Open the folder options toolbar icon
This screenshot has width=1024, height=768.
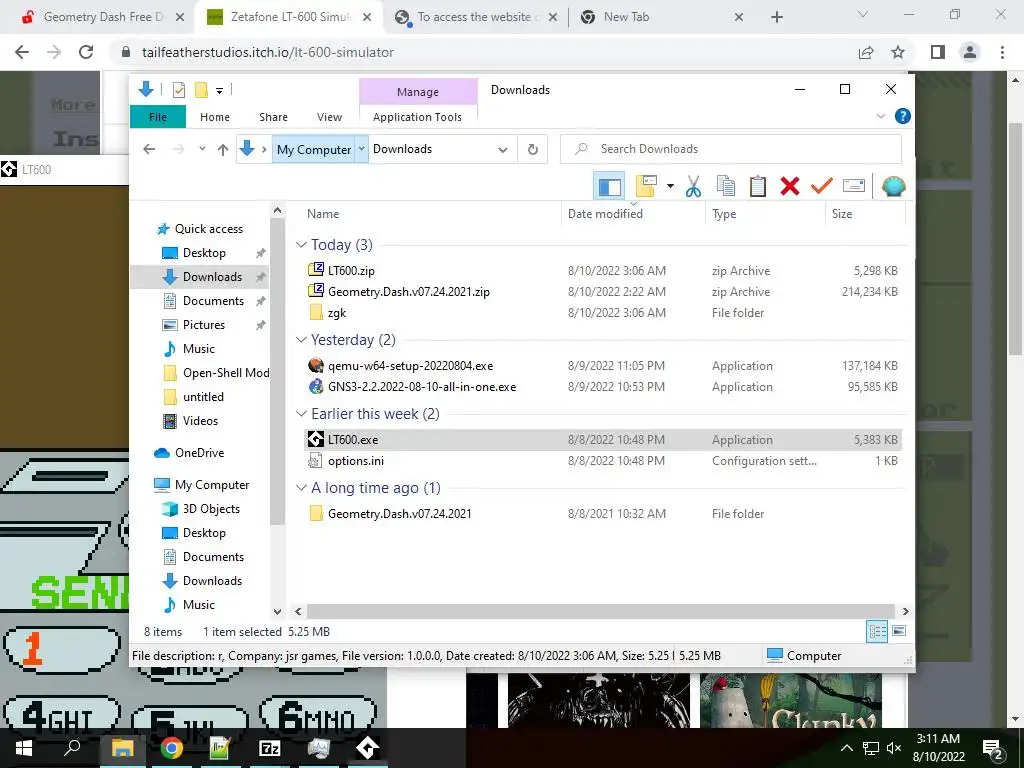tap(646, 187)
